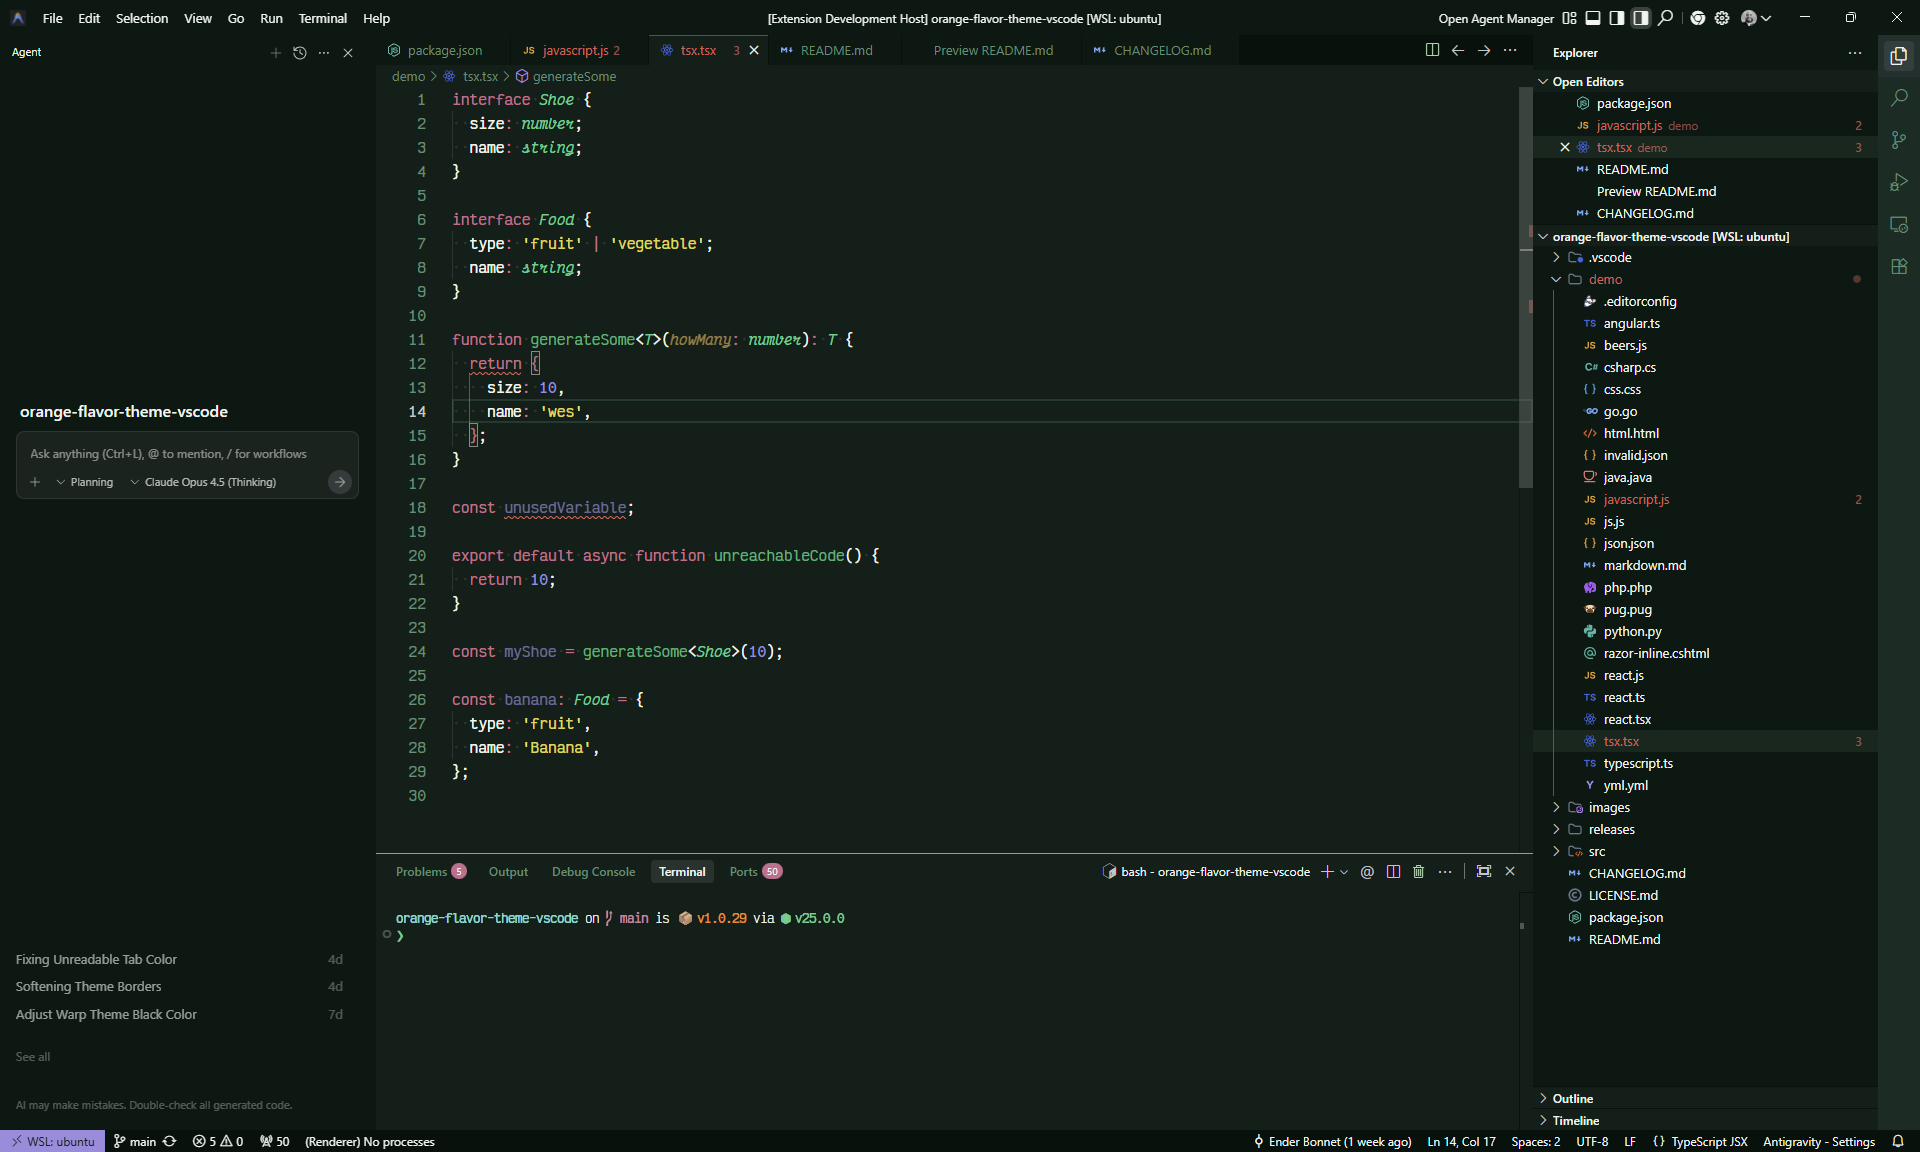Click the main branch in status bar
Image resolution: width=1920 pixels, height=1152 pixels.
tap(134, 1141)
